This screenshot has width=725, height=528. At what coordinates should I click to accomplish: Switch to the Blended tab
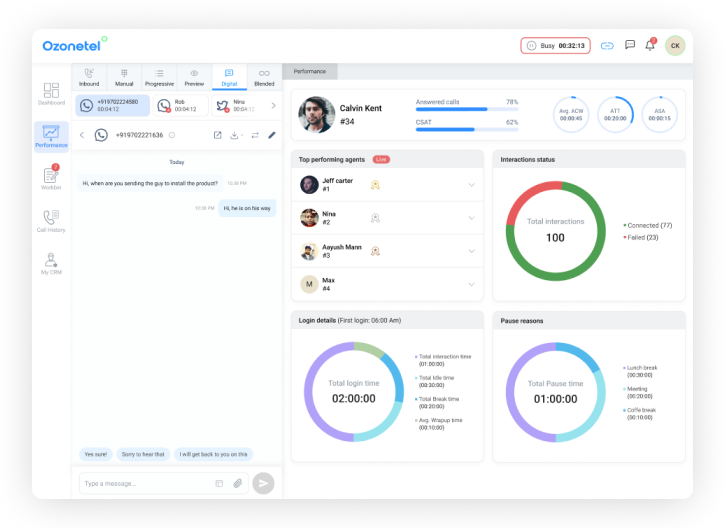pos(264,77)
